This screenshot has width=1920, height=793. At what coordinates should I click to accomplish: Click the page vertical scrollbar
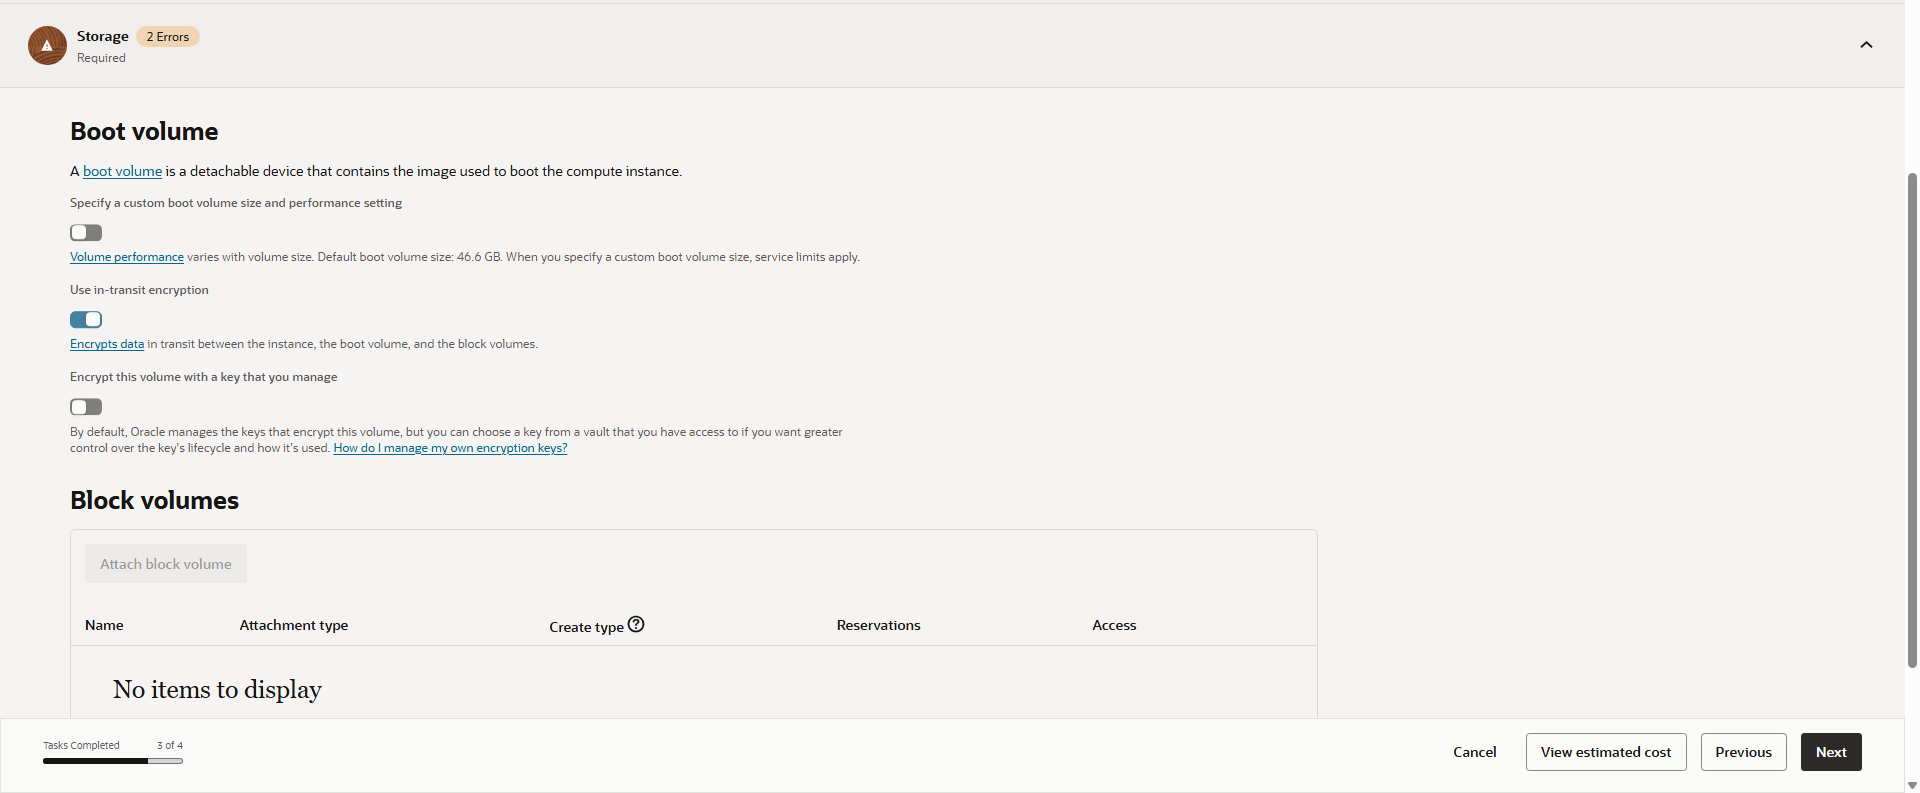point(1912,420)
